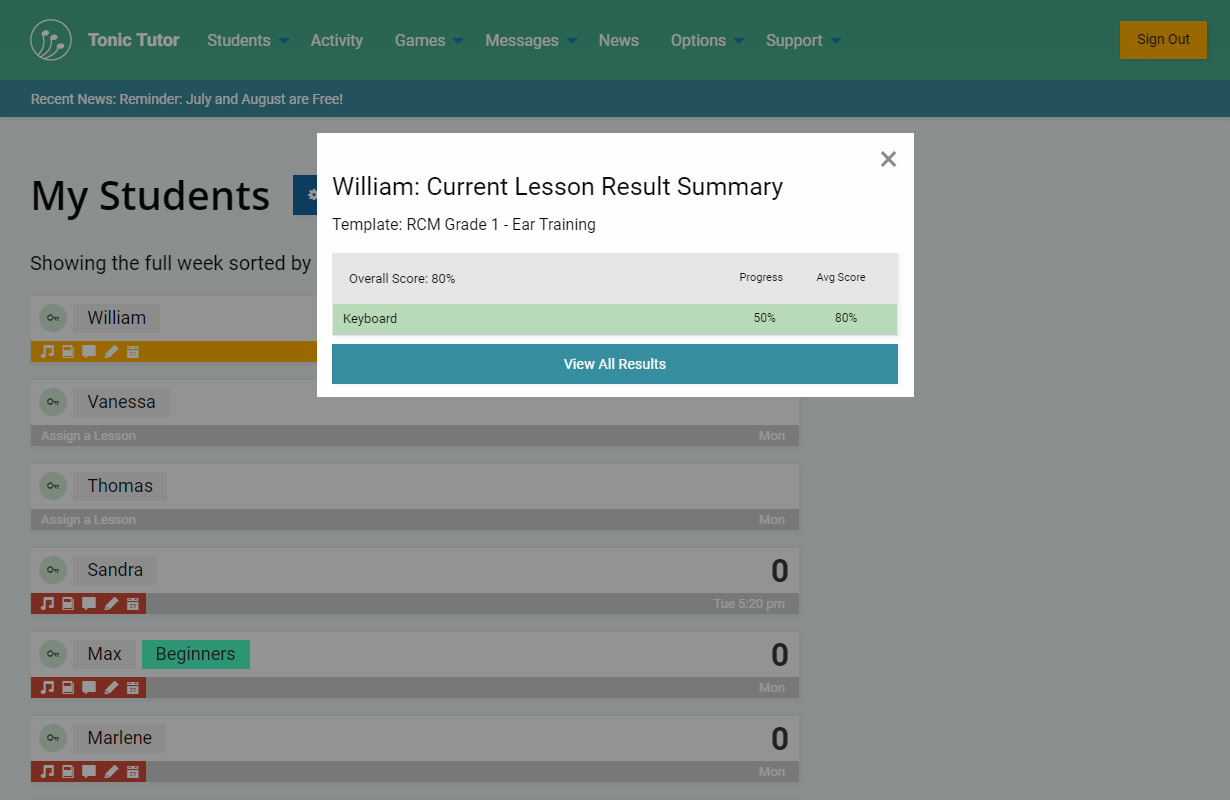Open the News menu item
The image size is (1230, 800).
[x=618, y=40]
